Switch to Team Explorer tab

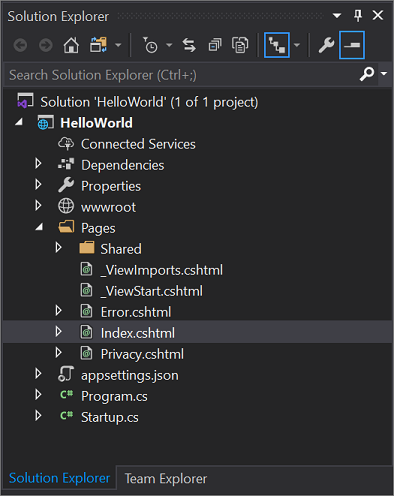tap(166, 479)
